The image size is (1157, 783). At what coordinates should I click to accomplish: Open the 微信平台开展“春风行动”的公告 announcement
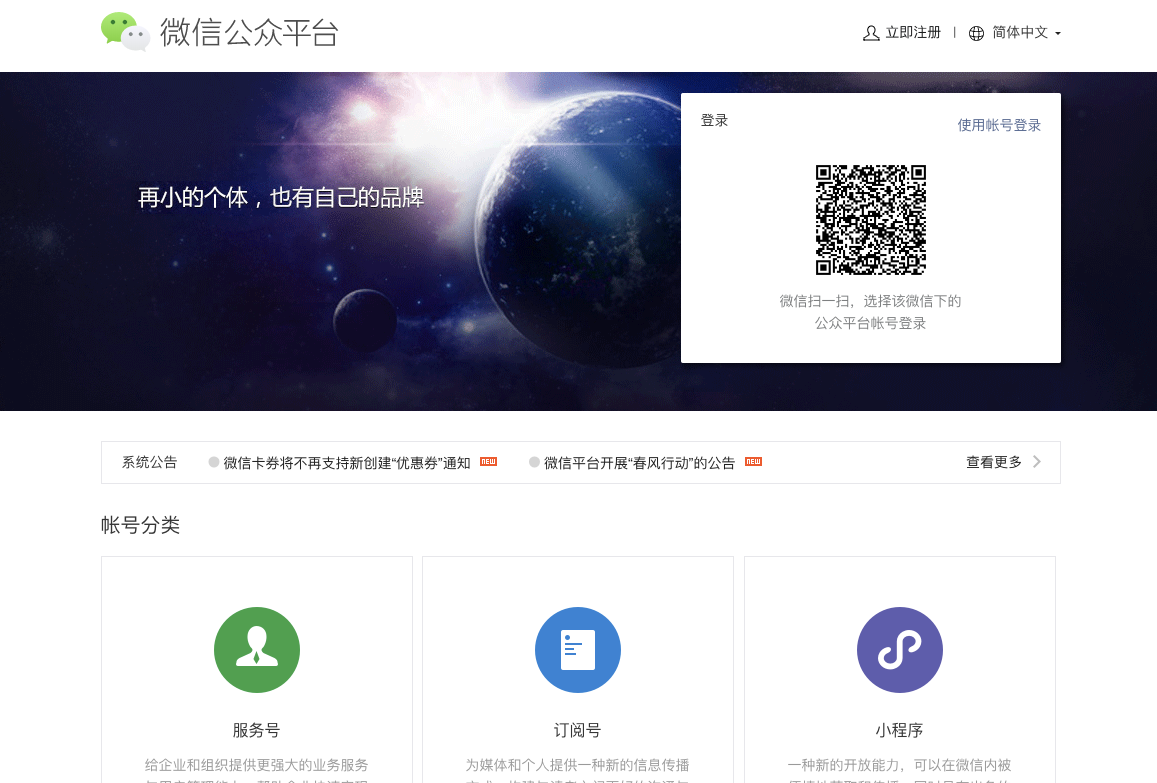pos(640,463)
